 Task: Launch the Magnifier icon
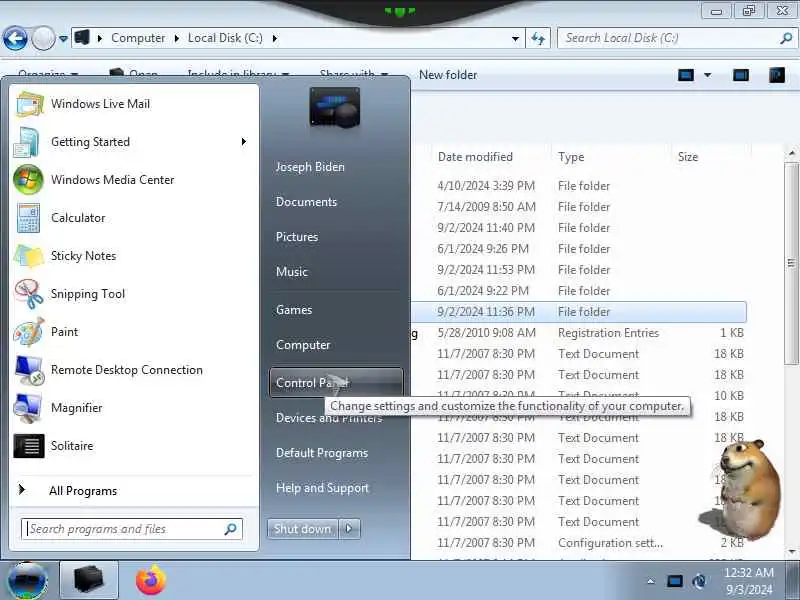click(x=29, y=408)
